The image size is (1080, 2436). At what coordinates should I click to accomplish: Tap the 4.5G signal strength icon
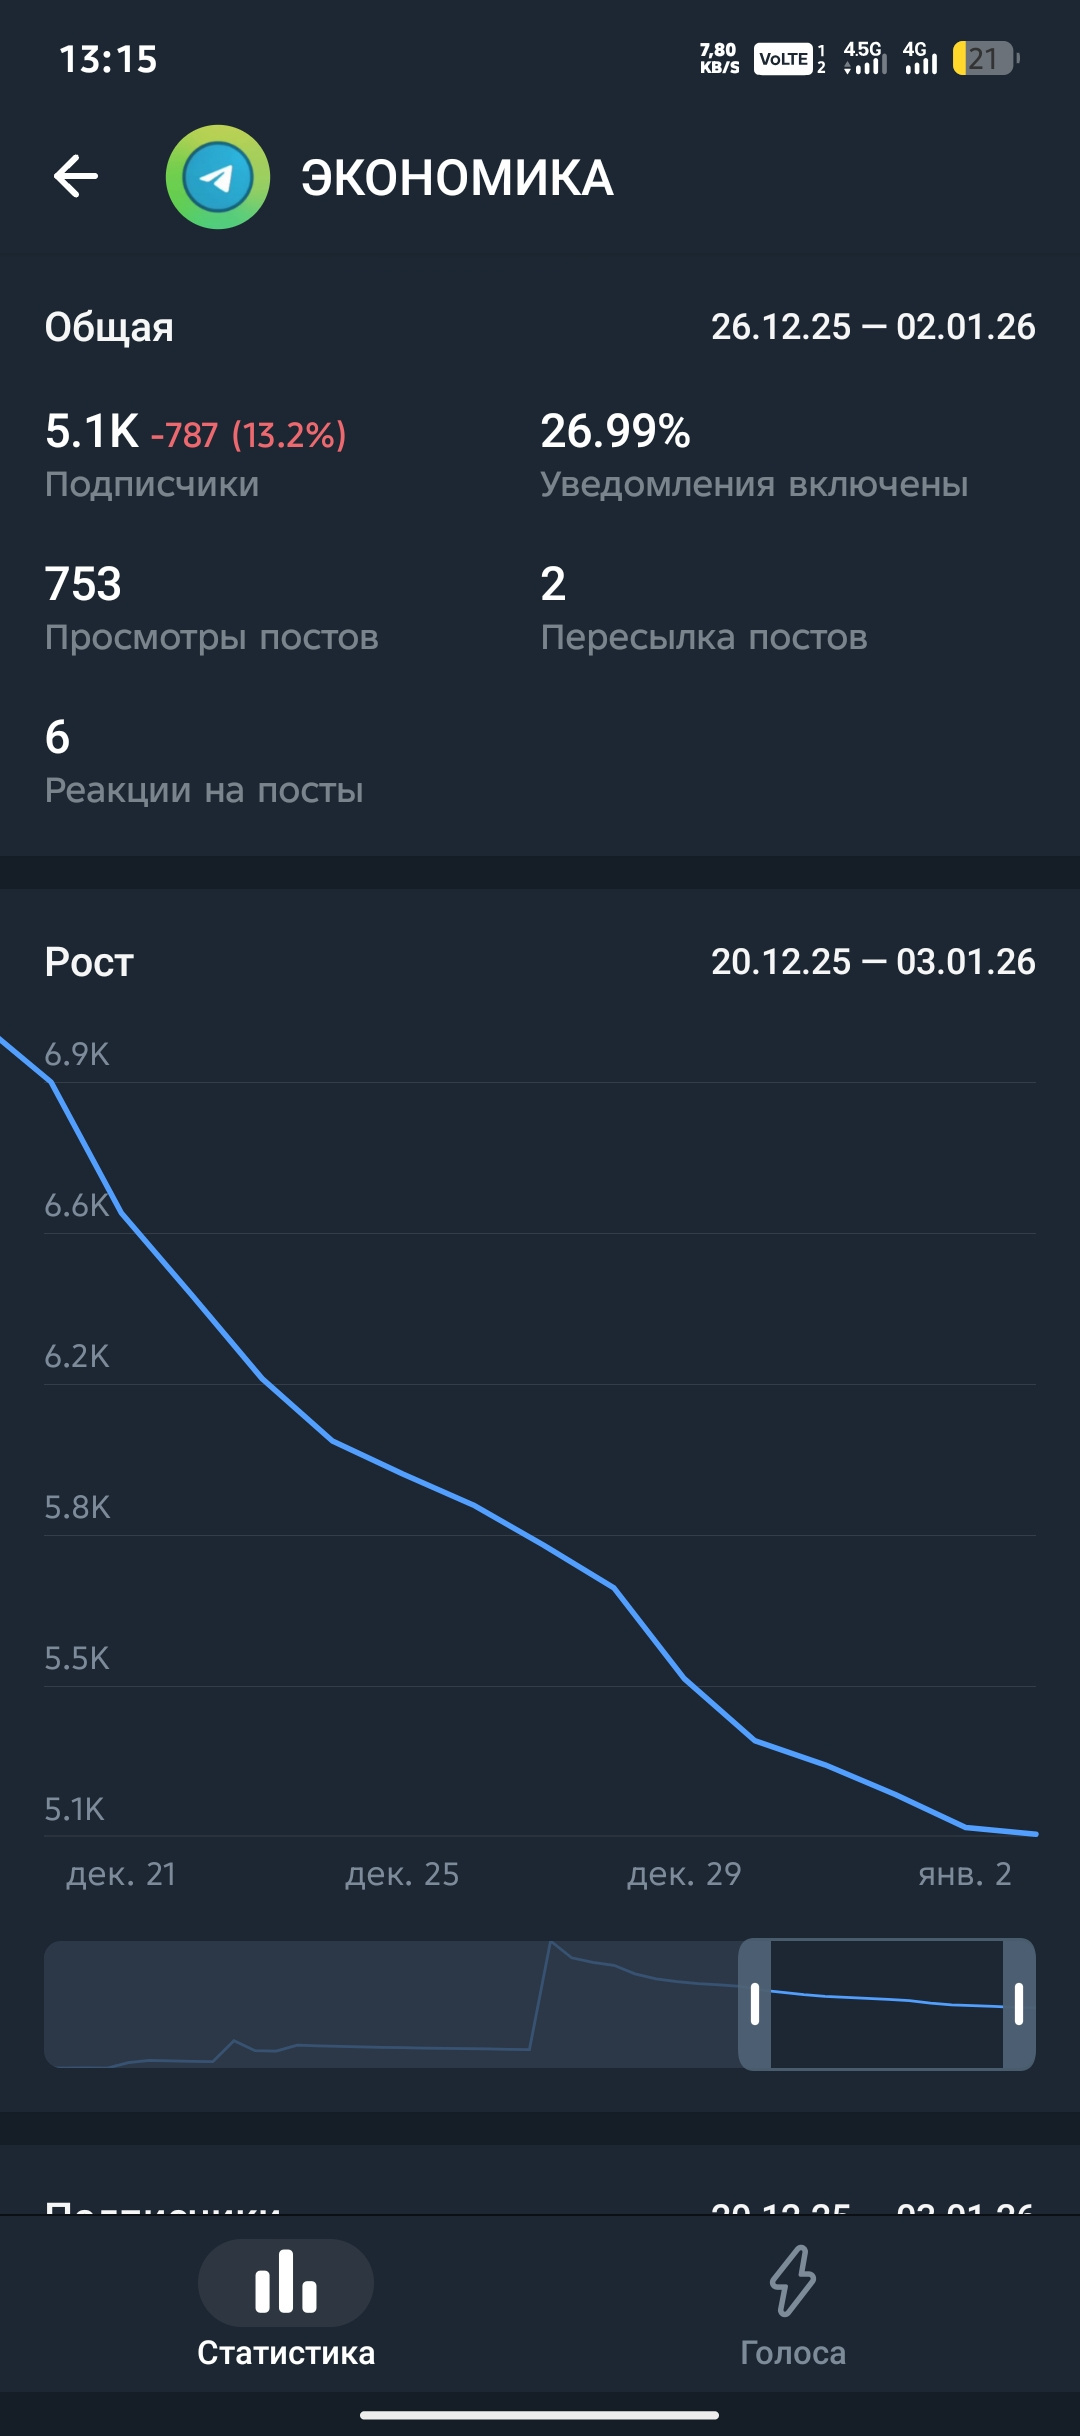pyautogui.click(x=864, y=59)
